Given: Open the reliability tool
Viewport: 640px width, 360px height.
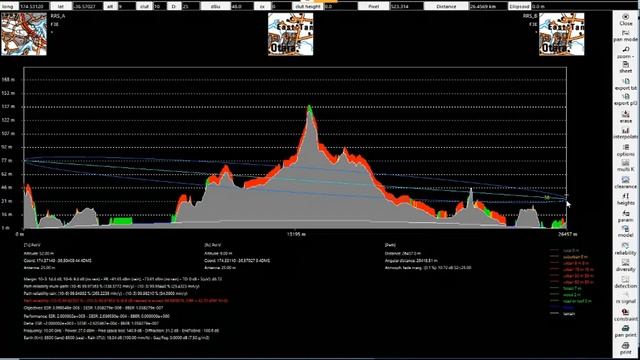Looking at the screenshot, I should click(x=625, y=249).
